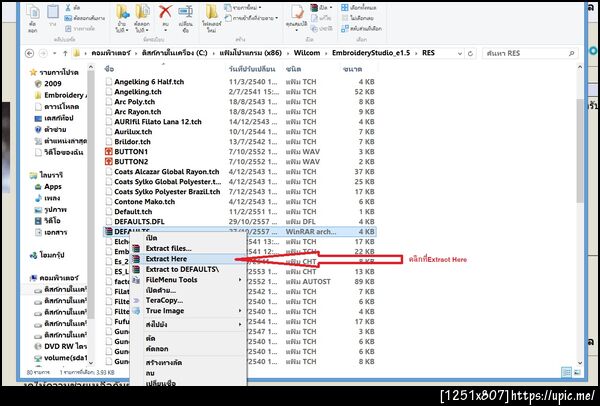Open the WinRAR Open dropdown in ribbon
This screenshot has width=600, height=406.
point(321,8)
